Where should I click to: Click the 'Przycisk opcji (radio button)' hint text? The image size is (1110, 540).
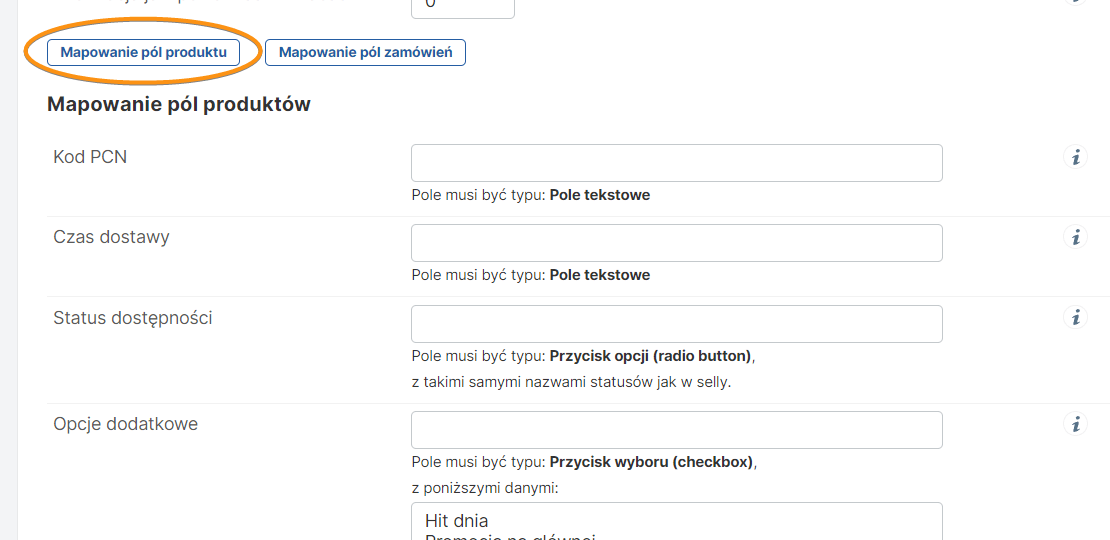(650, 356)
